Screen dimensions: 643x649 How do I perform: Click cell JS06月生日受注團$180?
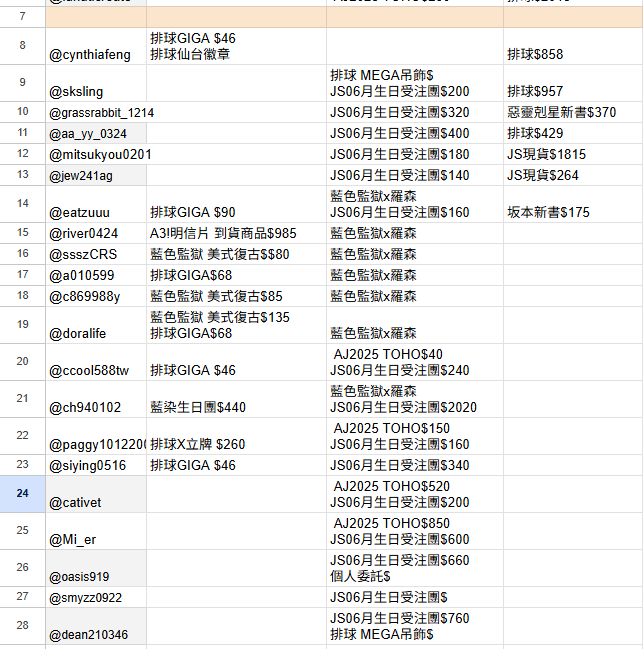click(415, 154)
